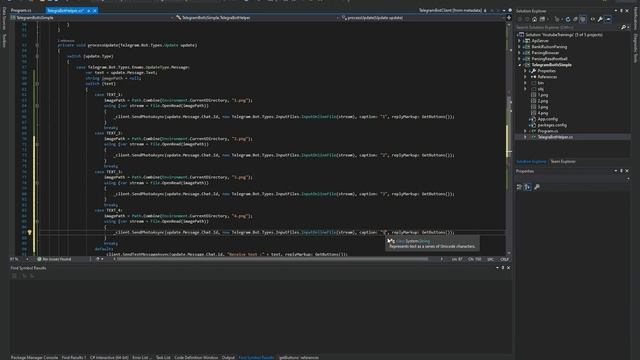Open the Find Results 1 tab

click(x=74, y=358)
